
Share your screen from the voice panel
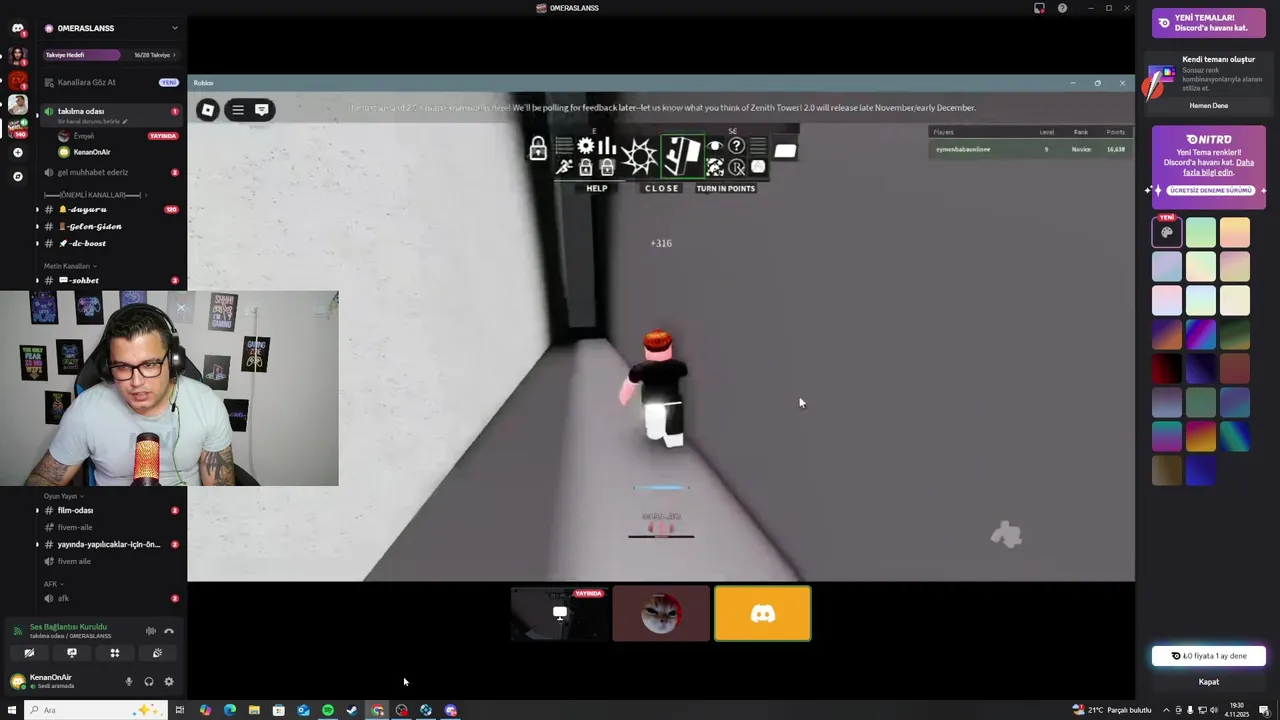click(x=72, y=653)
